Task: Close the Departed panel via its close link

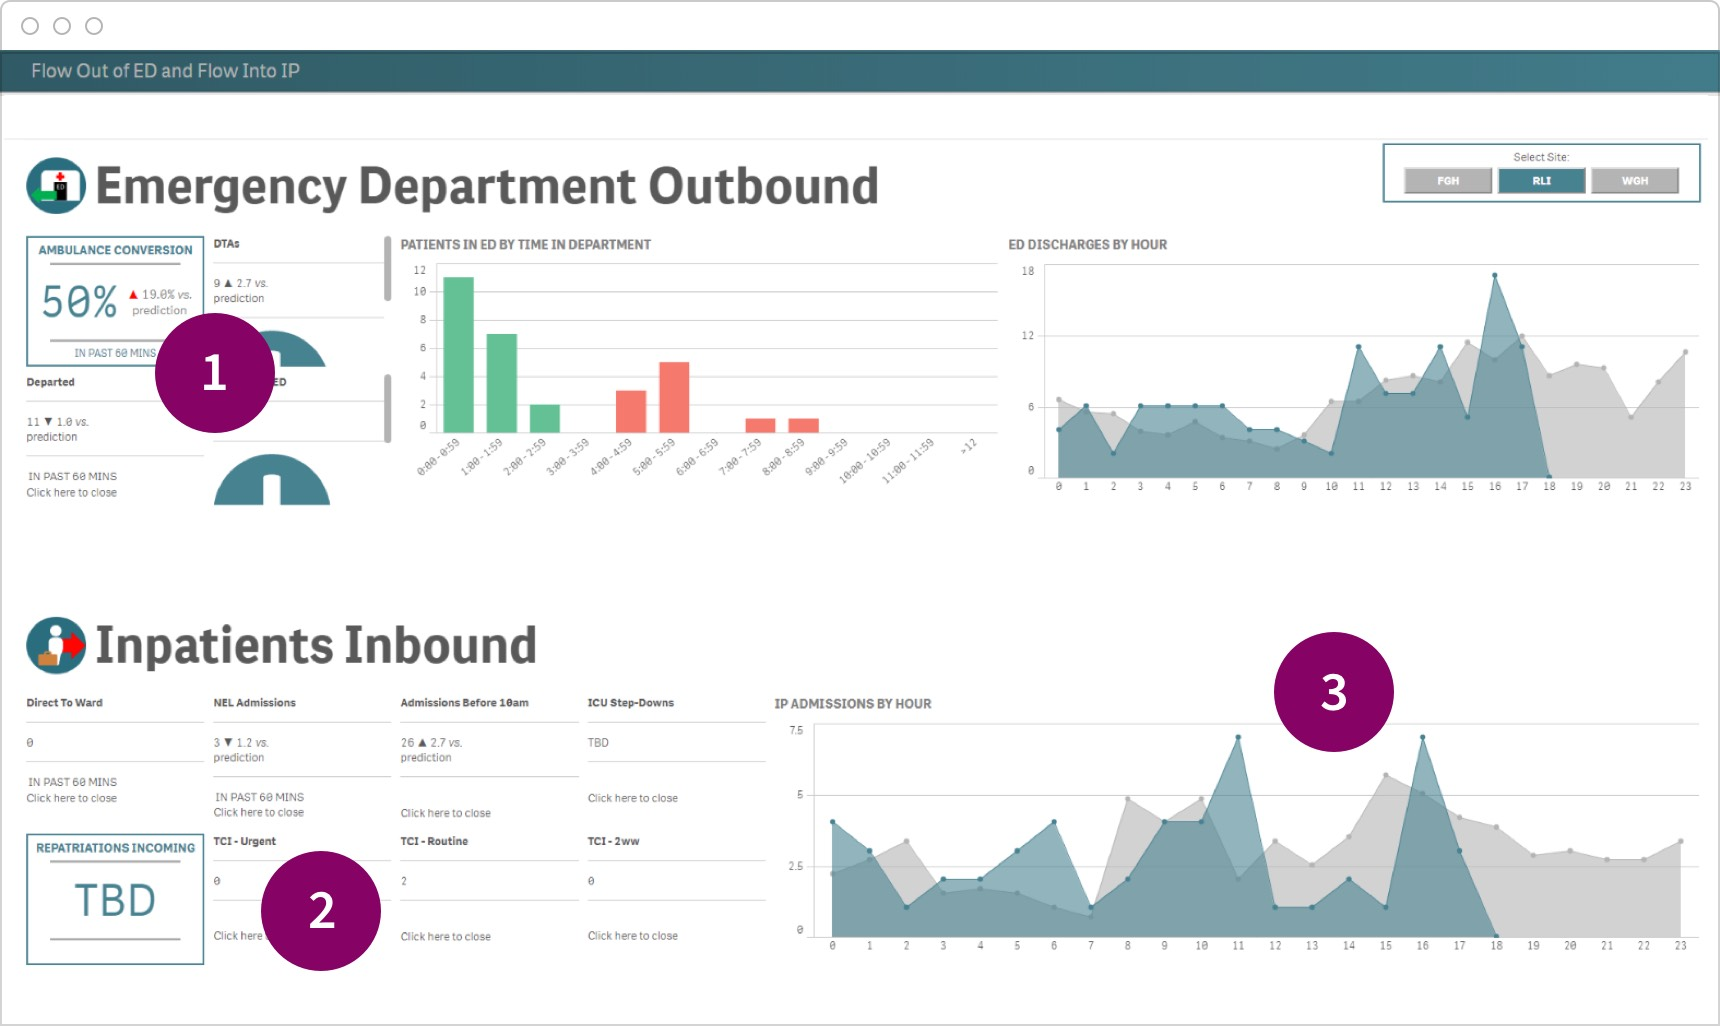Action: click(x=71, y=492)
